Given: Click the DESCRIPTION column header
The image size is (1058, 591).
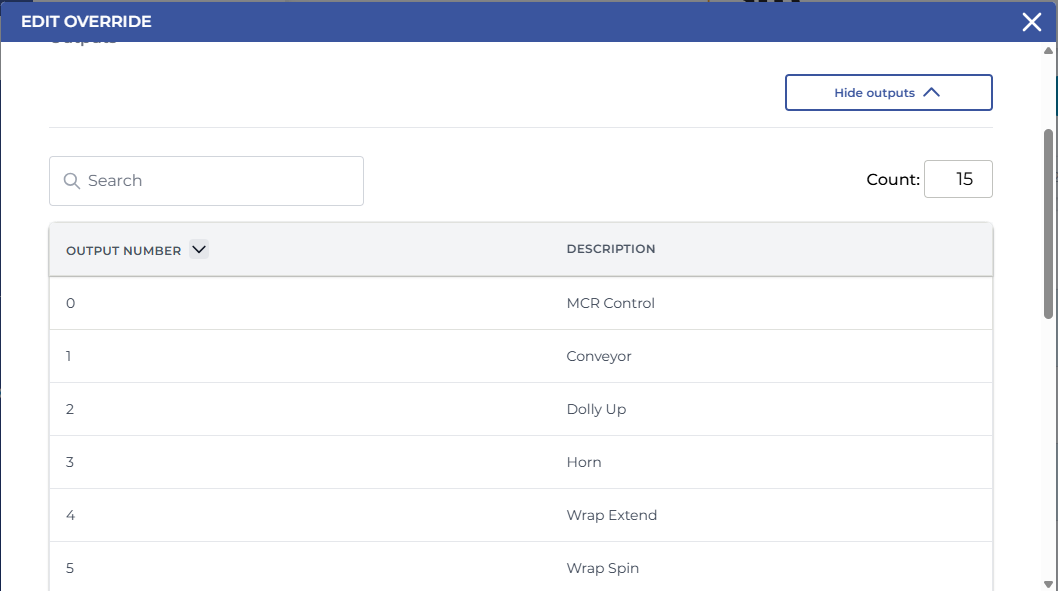Looking at the screenshot, I should [x=610, y=249].
